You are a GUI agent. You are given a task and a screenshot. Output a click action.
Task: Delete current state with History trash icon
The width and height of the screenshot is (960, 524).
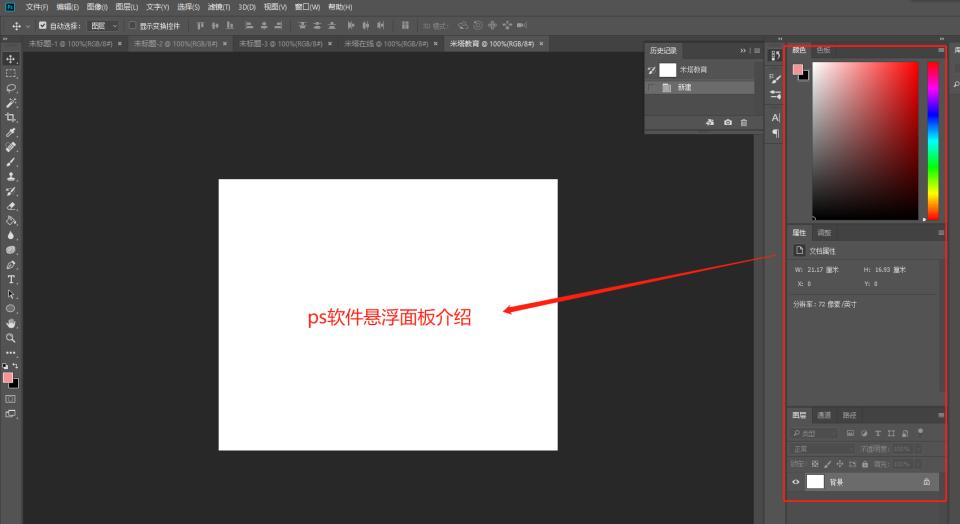744,122
